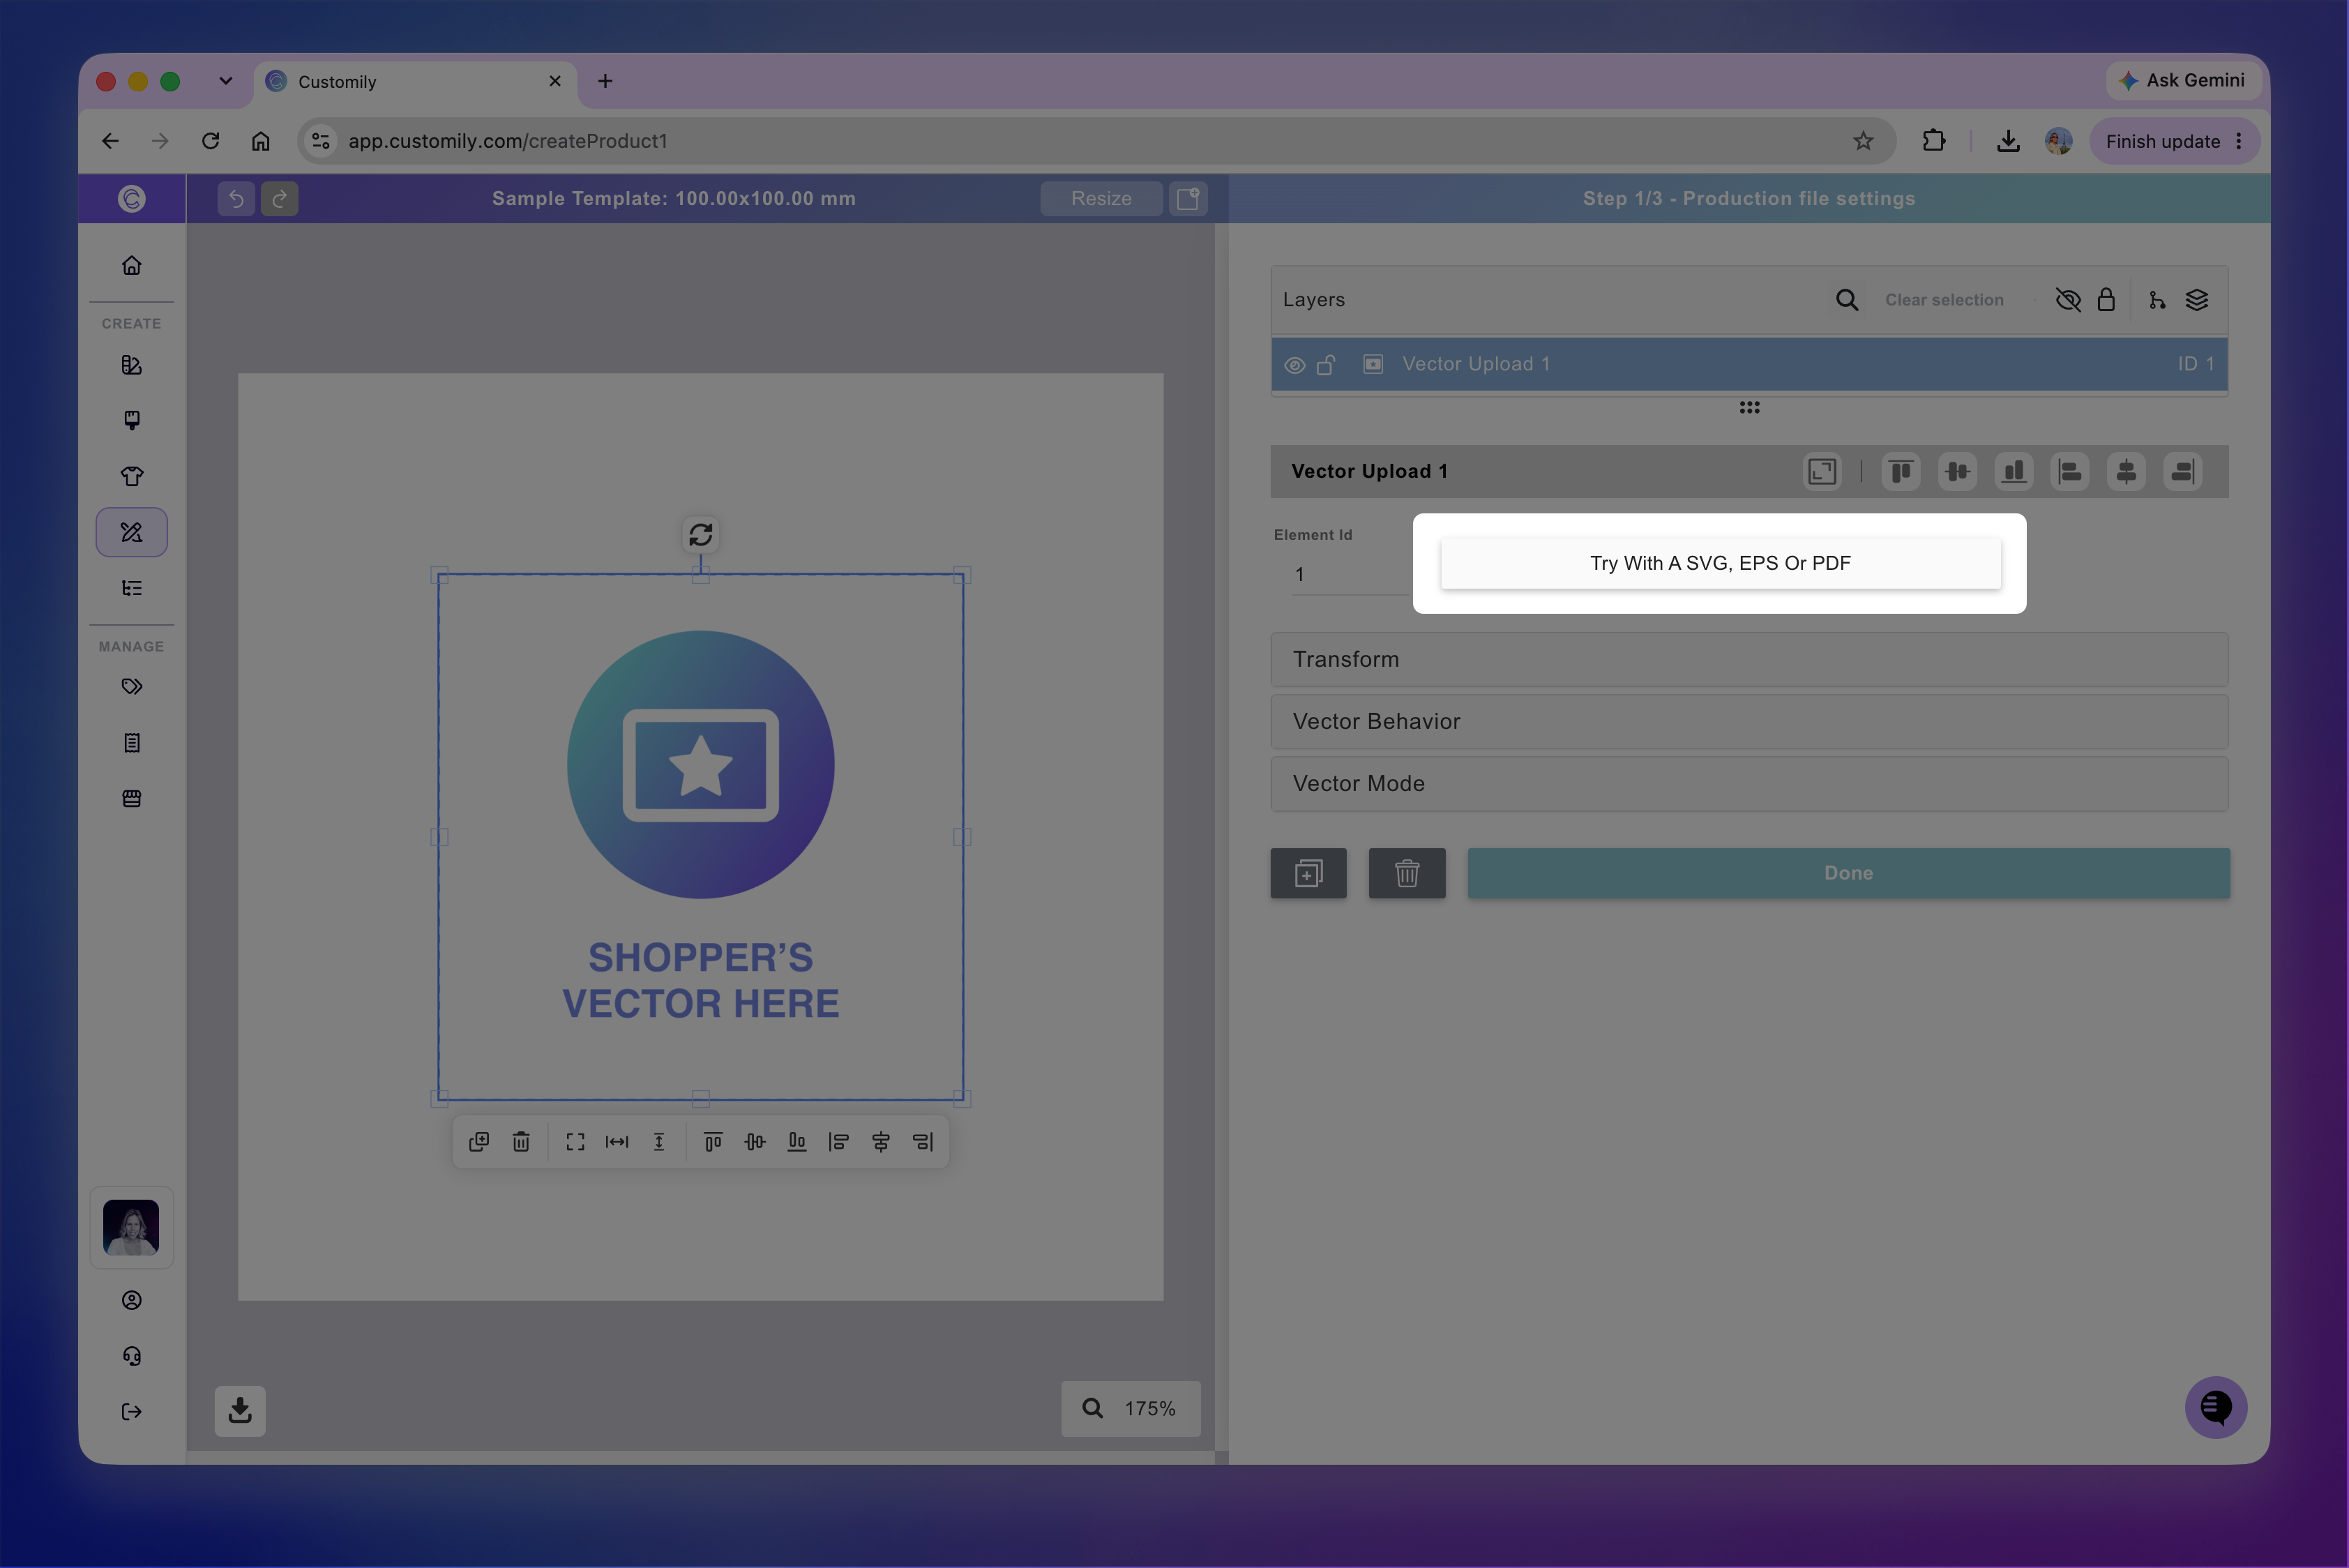Open the sidebar home icon
Viewport: 2349px width, 1568px height.
pos(132,265)
